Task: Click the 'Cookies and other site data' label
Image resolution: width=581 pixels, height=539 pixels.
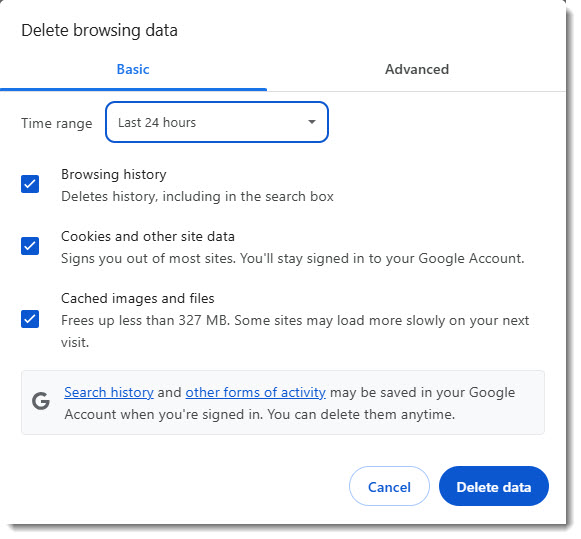Action: pos(148,236)
